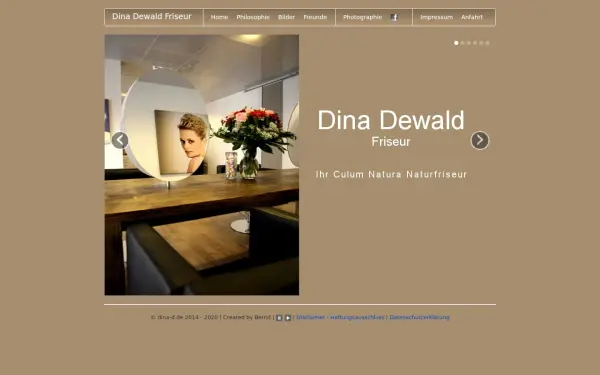The height and width of the screenshot is (375, 600).
Task: Select the second slider pagination dot
Action: tap(462, 43)
